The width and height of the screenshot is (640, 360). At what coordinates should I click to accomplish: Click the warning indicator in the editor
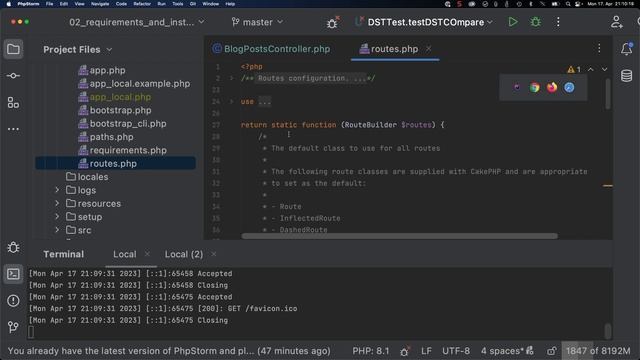pyautogui.click(x=573, y=69)
